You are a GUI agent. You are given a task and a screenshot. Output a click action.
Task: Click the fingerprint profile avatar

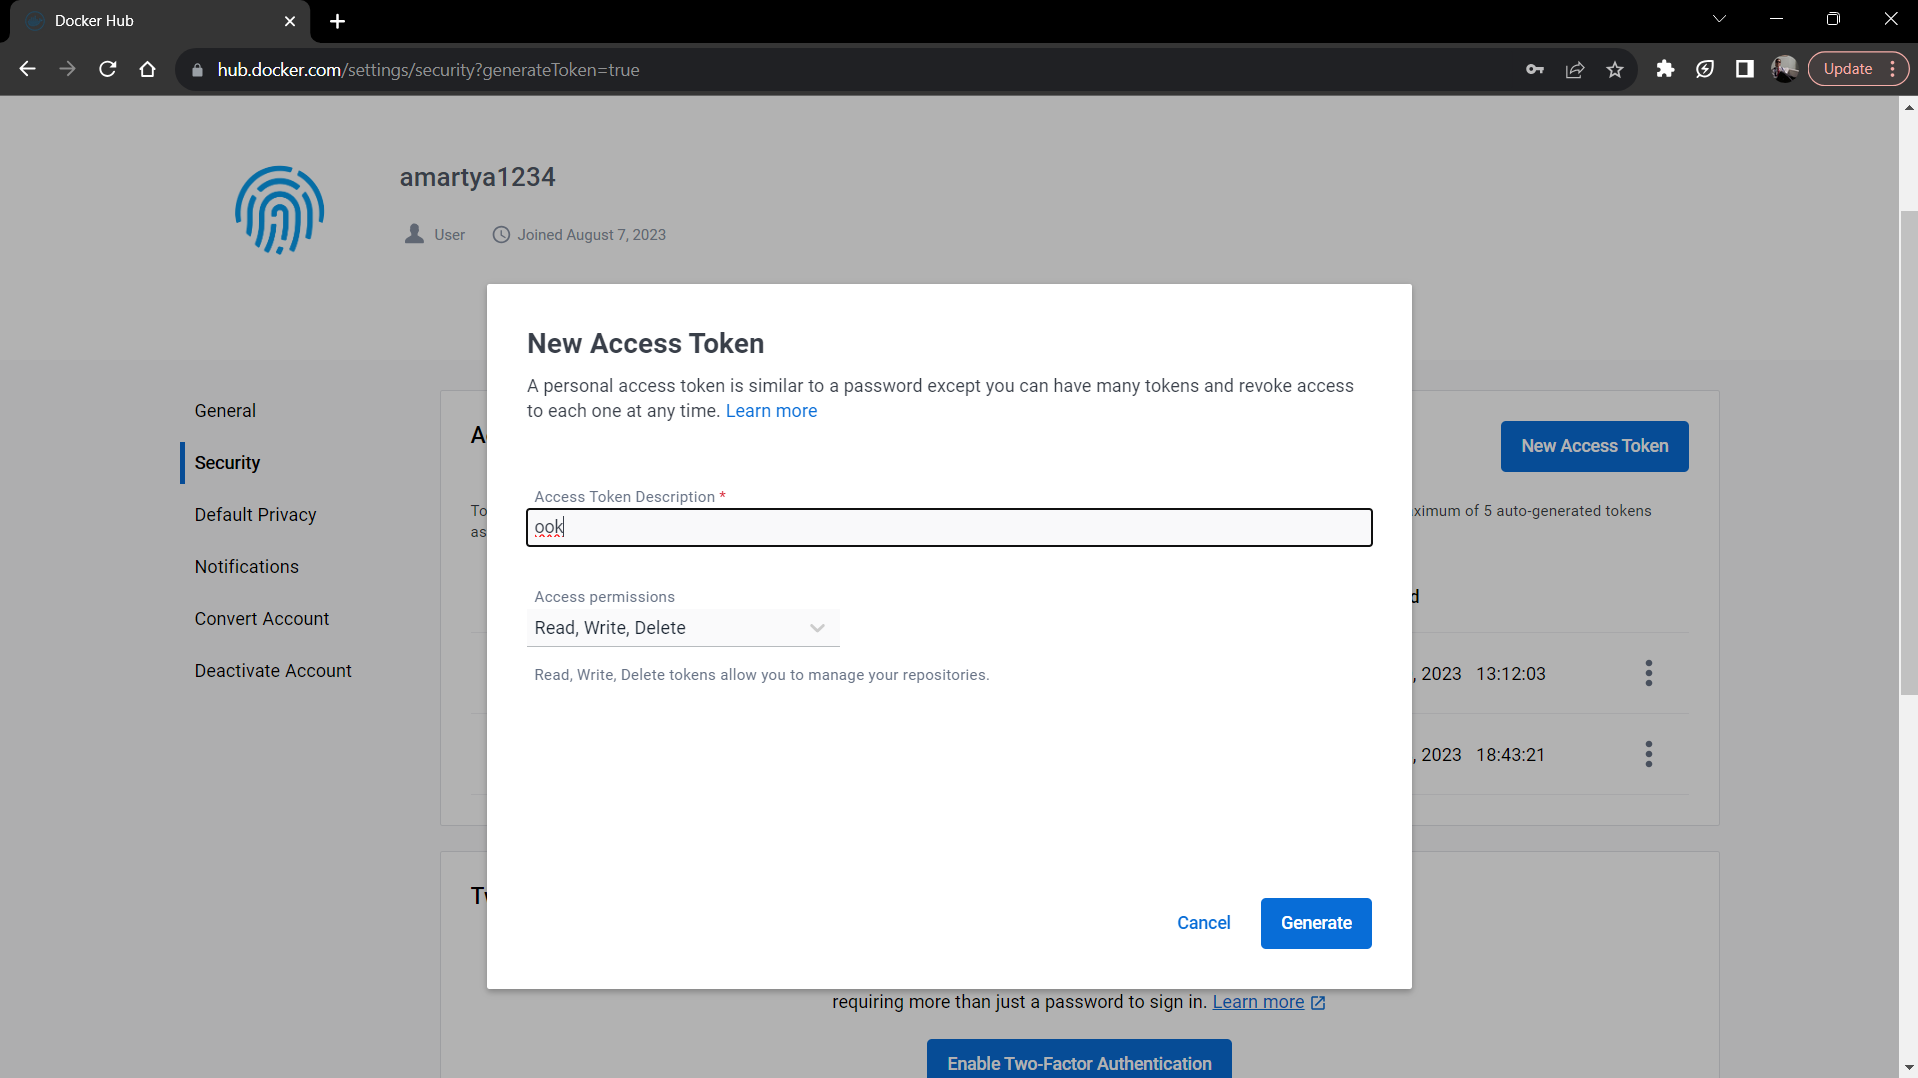point(279,210)
